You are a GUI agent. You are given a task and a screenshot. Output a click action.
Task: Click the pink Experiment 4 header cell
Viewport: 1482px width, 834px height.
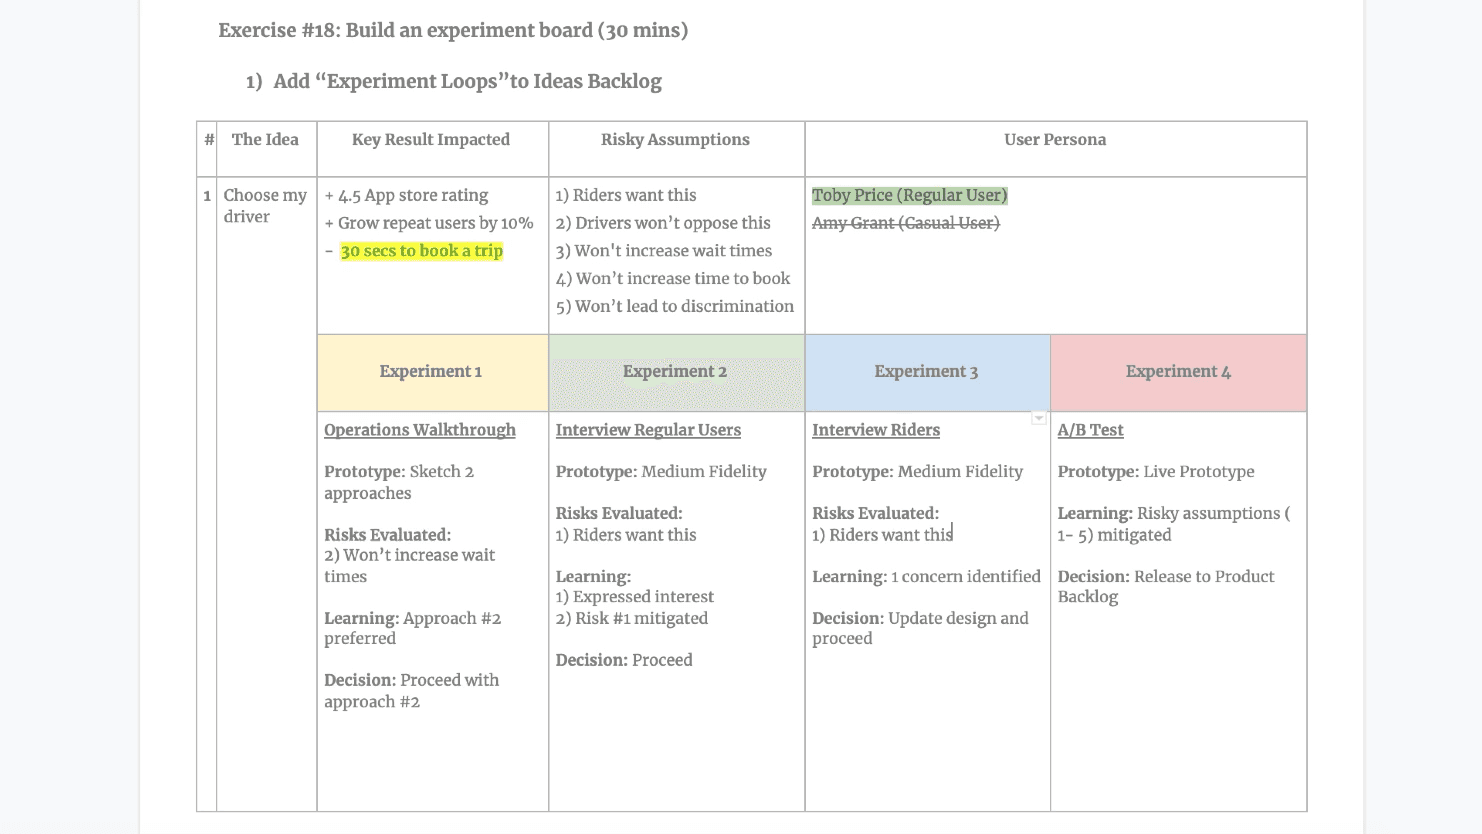1178,372
